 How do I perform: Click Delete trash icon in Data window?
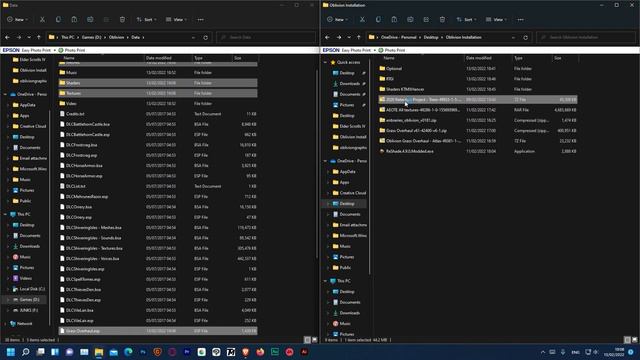[122, 20]
